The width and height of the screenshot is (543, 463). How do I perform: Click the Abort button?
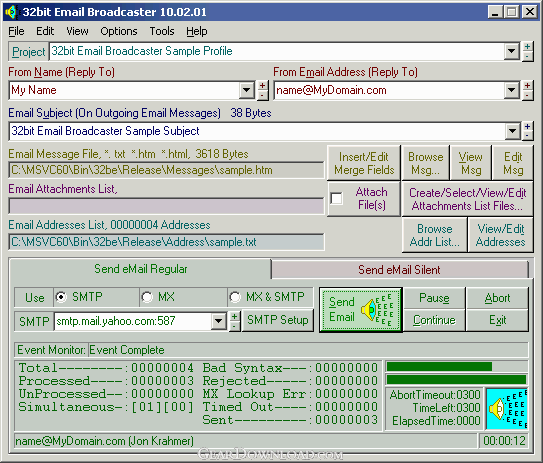click(x=497, y=298)
